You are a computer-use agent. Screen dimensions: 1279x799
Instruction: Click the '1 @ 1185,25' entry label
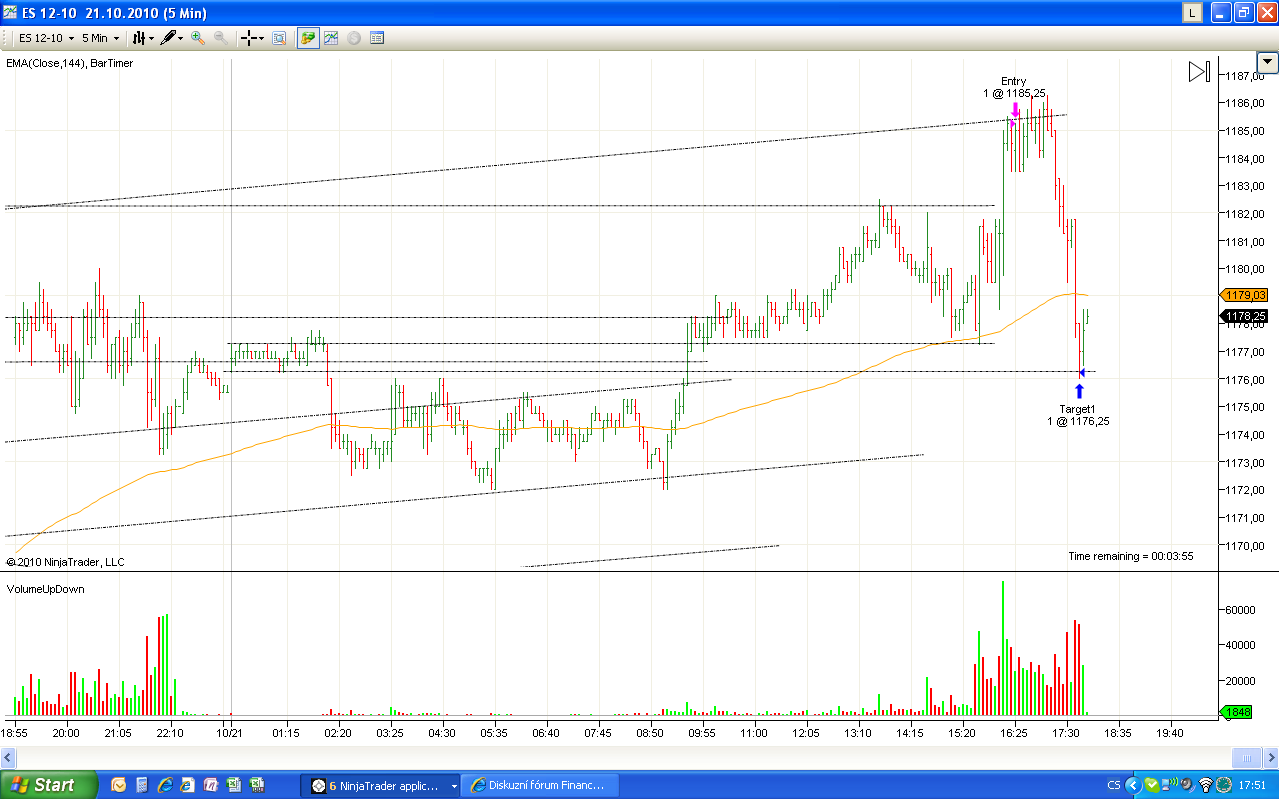pyautogui.click(x=1014, y=93)
